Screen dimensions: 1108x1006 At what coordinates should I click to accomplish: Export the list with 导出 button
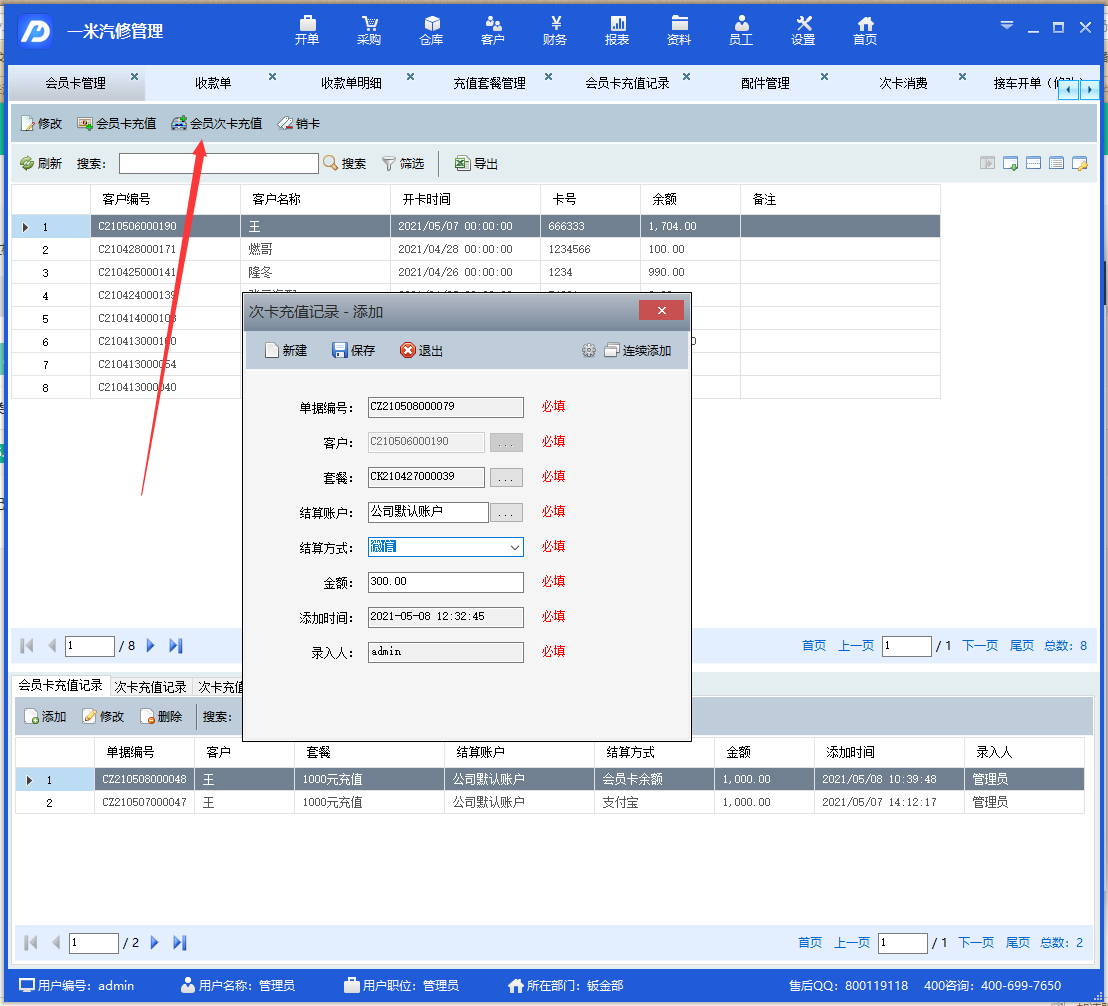tap(476, 163)
